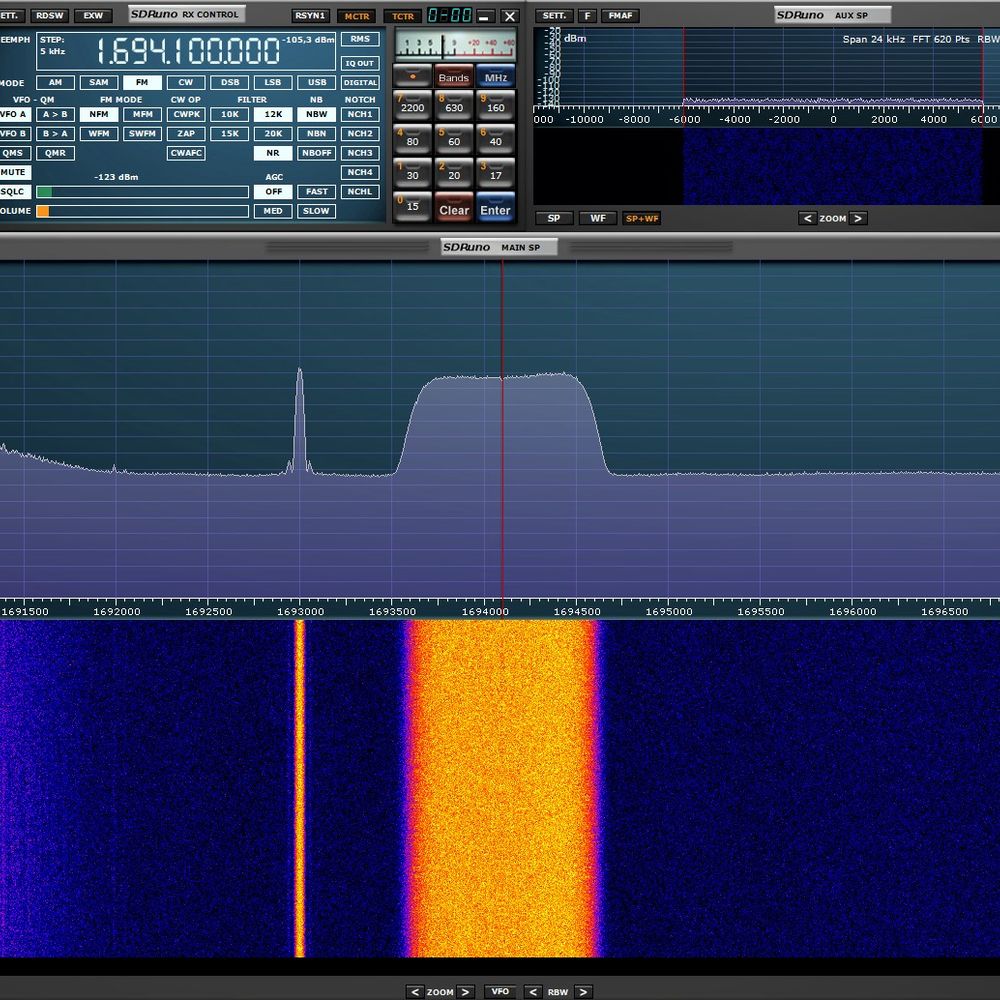This screenshot has height=1000, width=1000.
Task: Select LSB mode
Action: pos(273,82)
